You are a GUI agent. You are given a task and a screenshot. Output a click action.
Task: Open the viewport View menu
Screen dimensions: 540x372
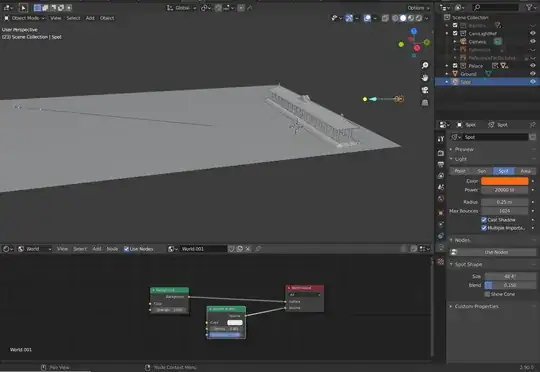[x=56, y=18]
